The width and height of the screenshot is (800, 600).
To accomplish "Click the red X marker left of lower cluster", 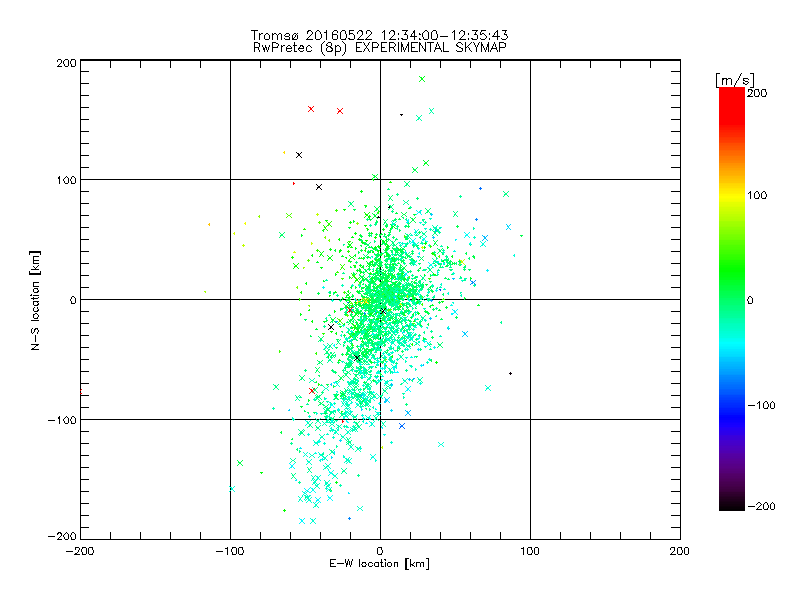I will click(312, 390).
